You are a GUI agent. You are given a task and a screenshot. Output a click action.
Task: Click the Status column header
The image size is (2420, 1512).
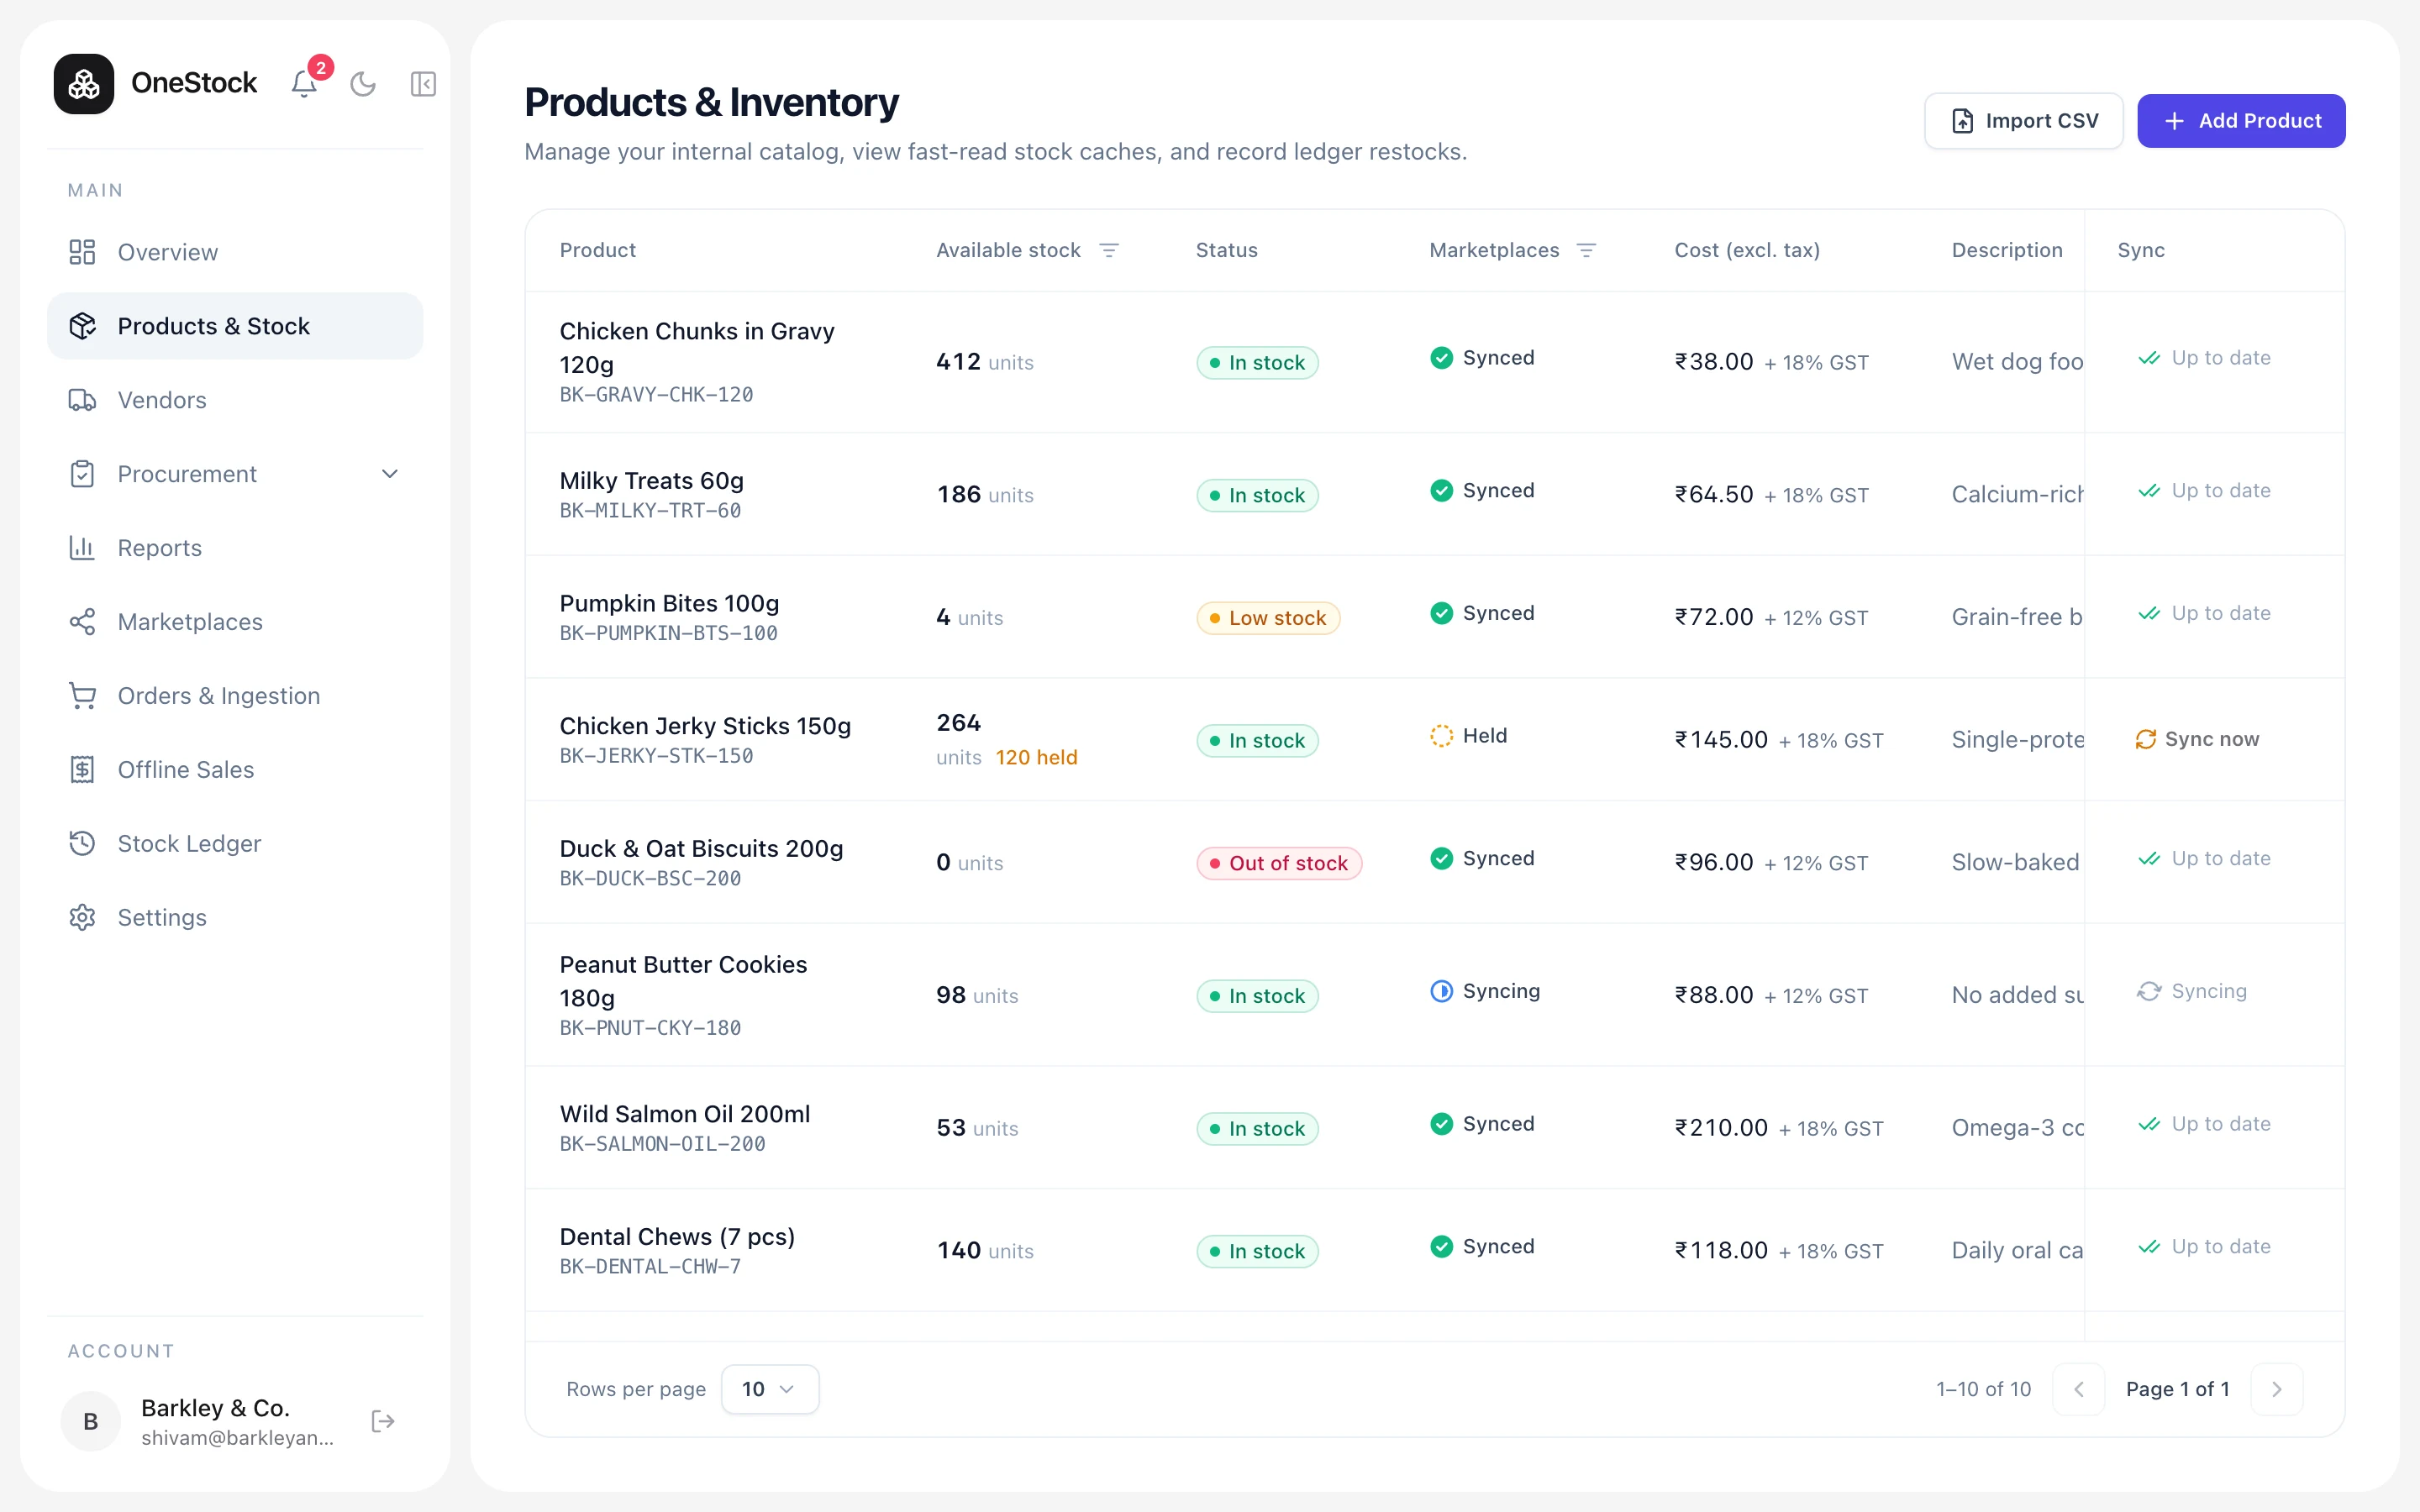[1227, 250]
